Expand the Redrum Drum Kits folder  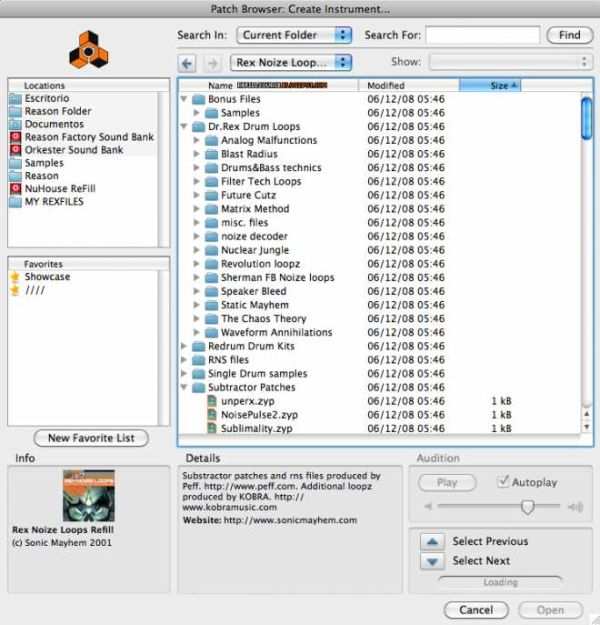pyautogui.click(x=183, y=346)
